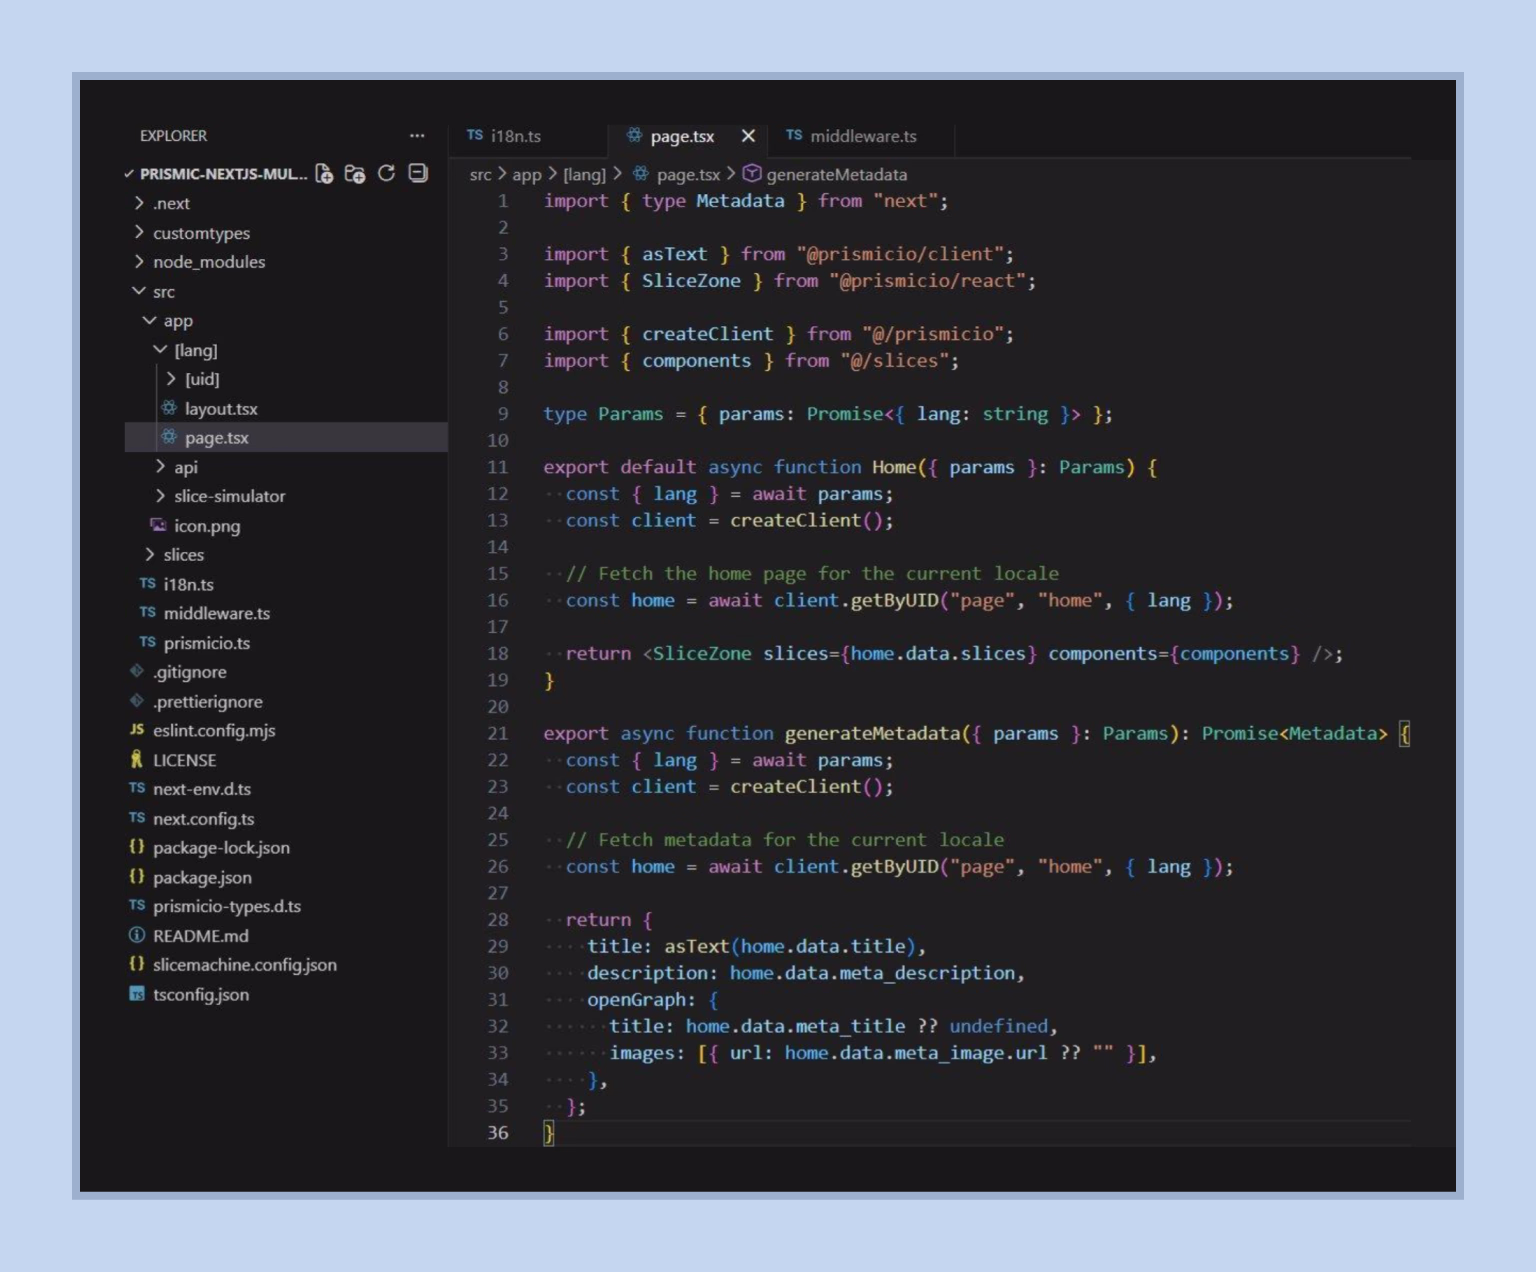Click the page.tsx breadcrumb segment
This screenshot has width=1536, height=1272.
688,175
